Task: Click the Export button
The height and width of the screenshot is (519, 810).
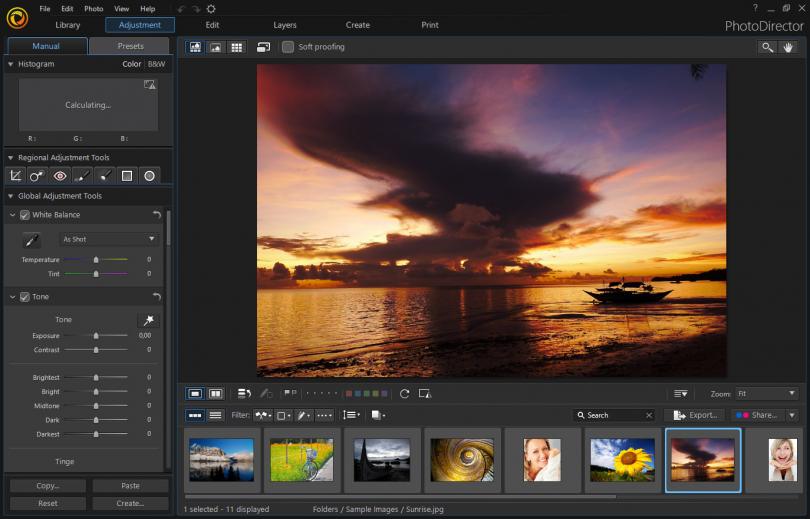Action: point(694,415)
